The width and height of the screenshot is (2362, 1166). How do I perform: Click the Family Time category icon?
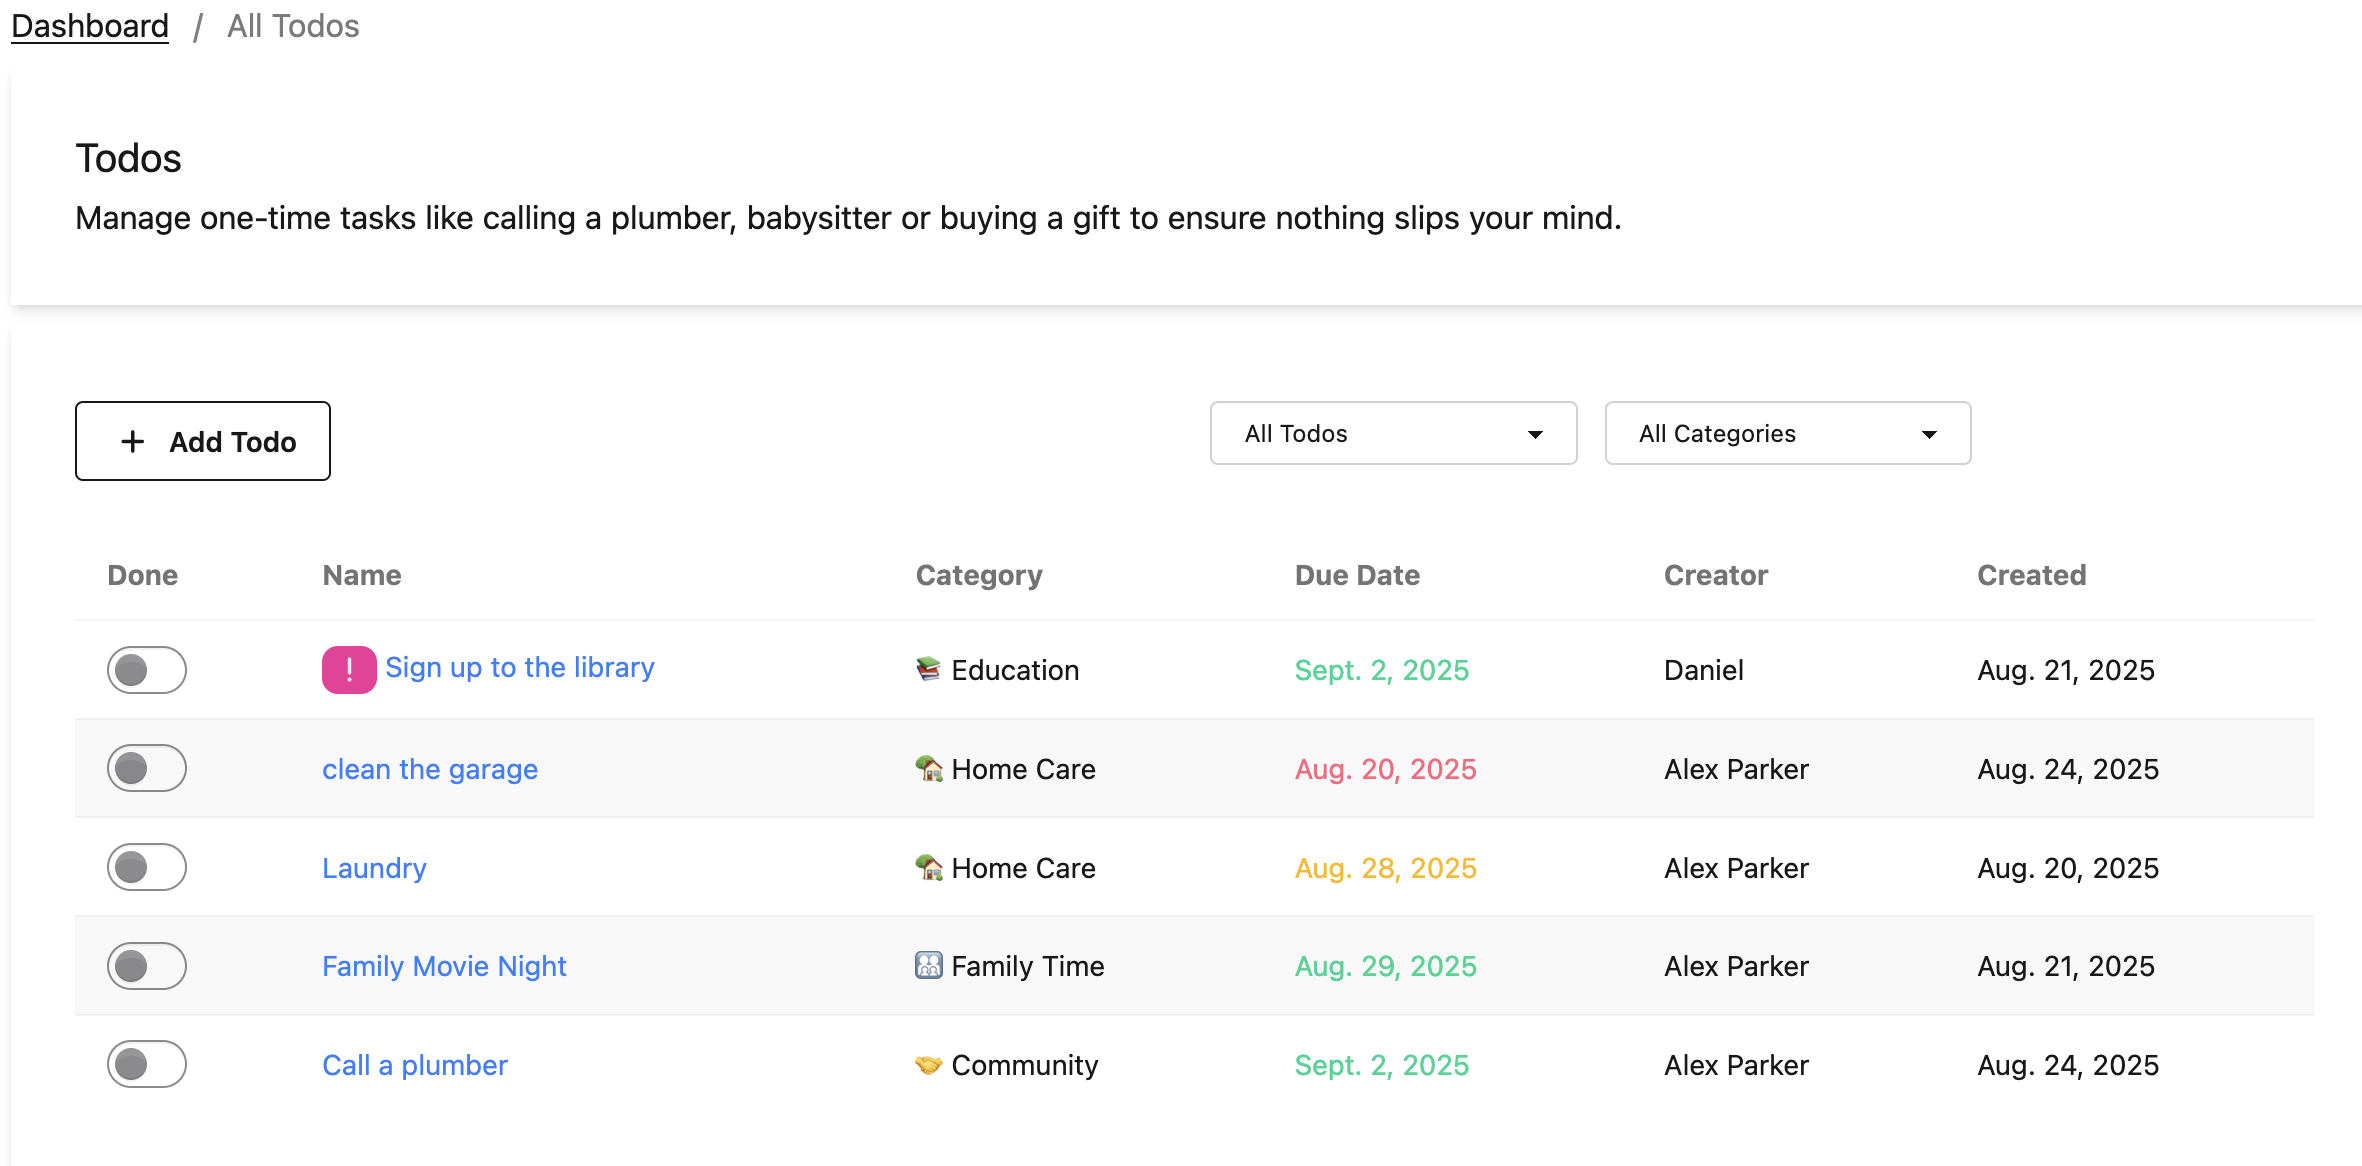coord(928,965)
